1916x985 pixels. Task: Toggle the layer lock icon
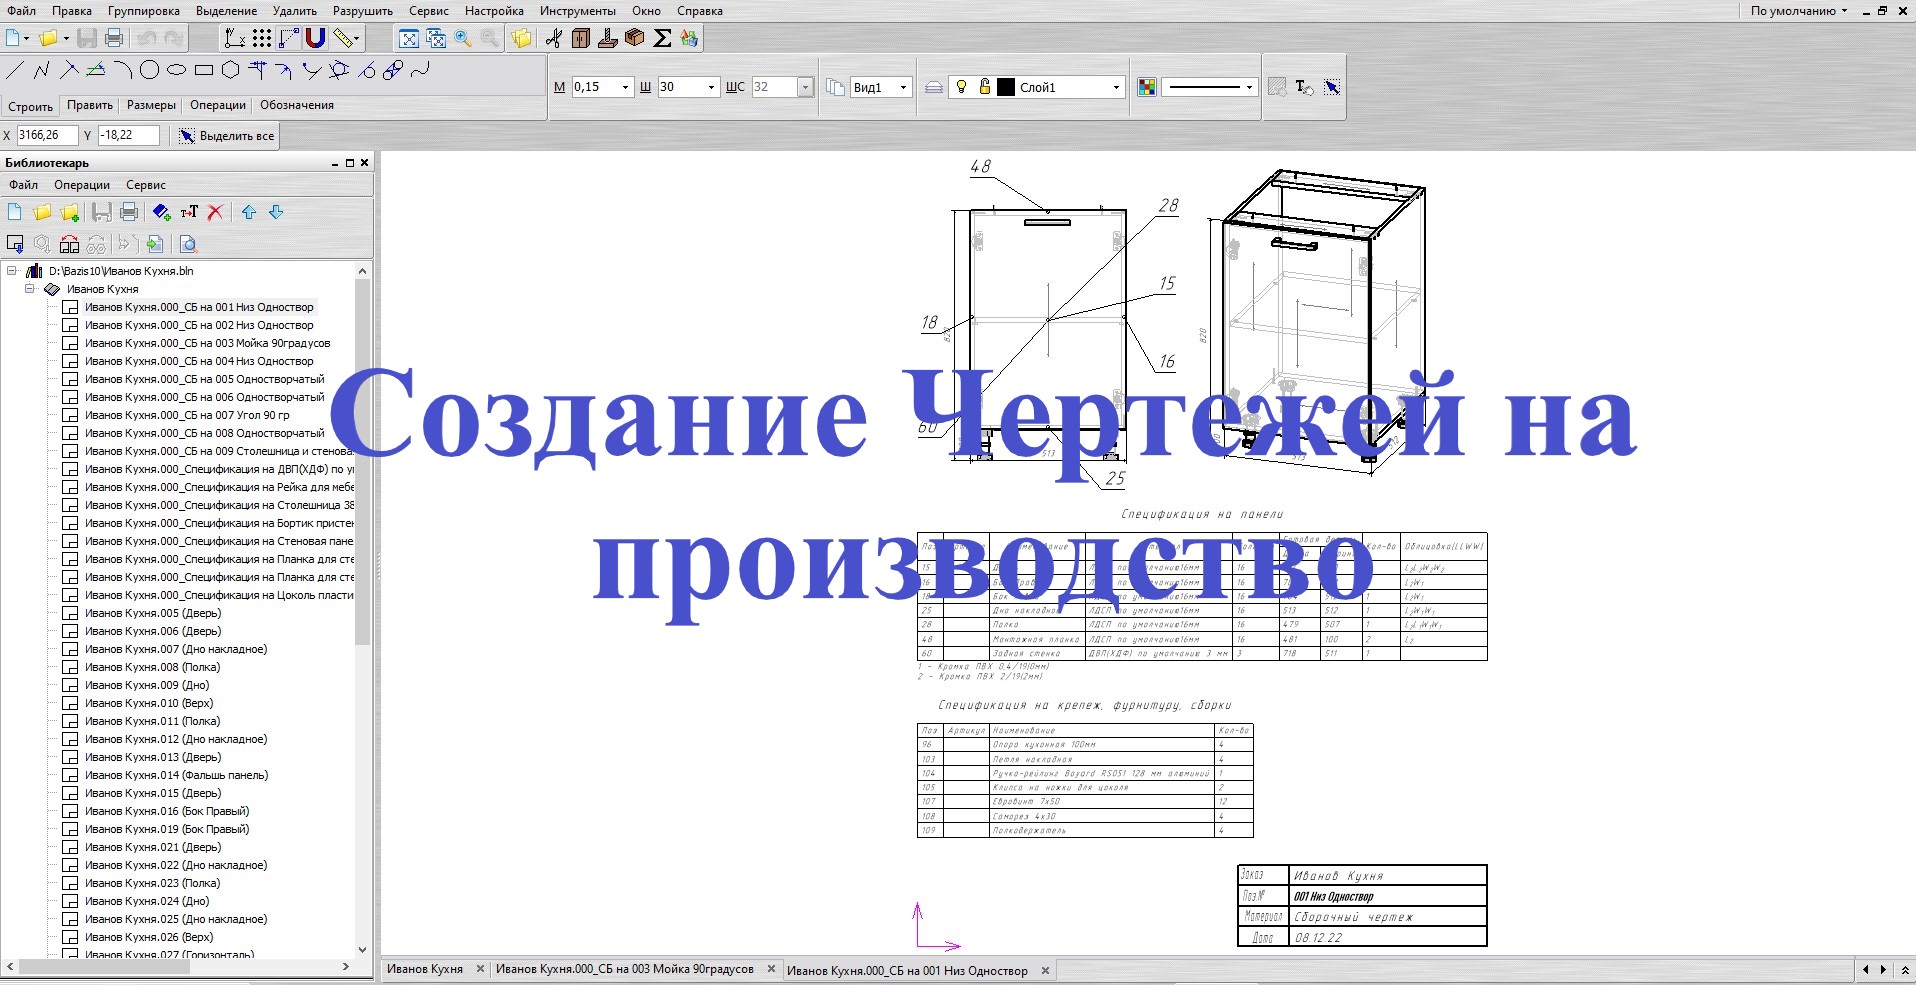coord(984,87)
